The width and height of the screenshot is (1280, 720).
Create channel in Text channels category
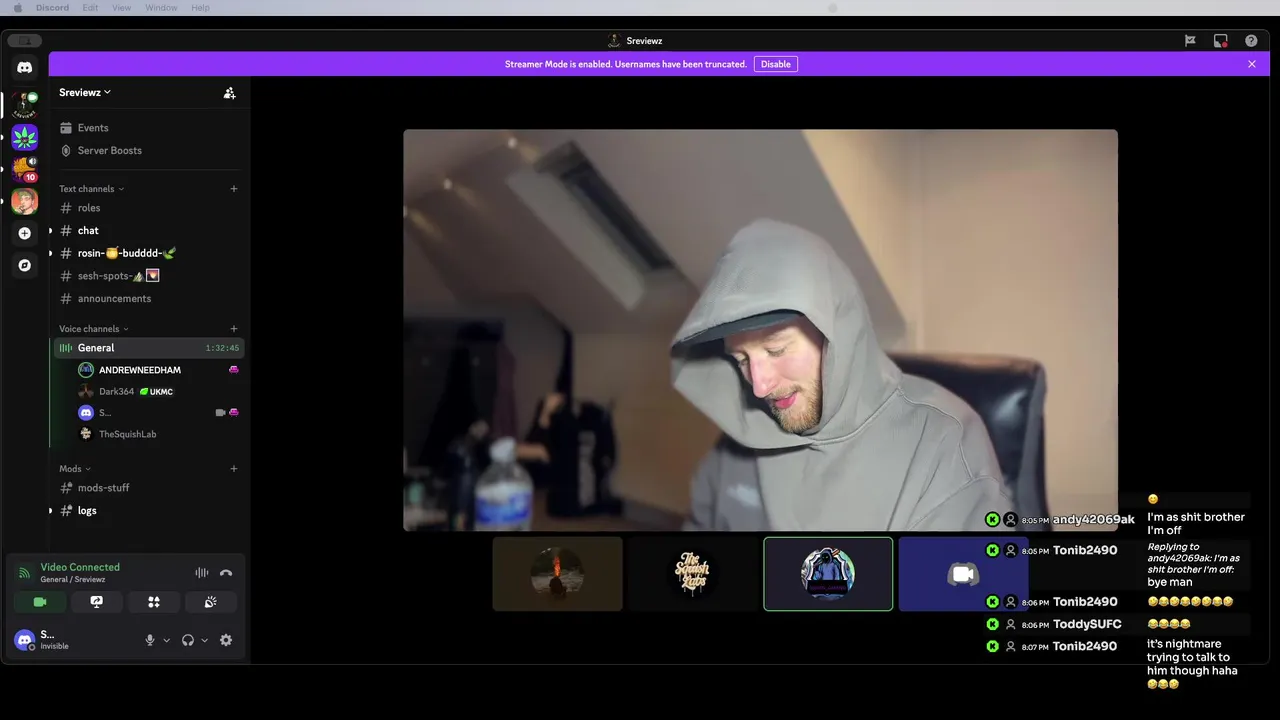(234, 189)
